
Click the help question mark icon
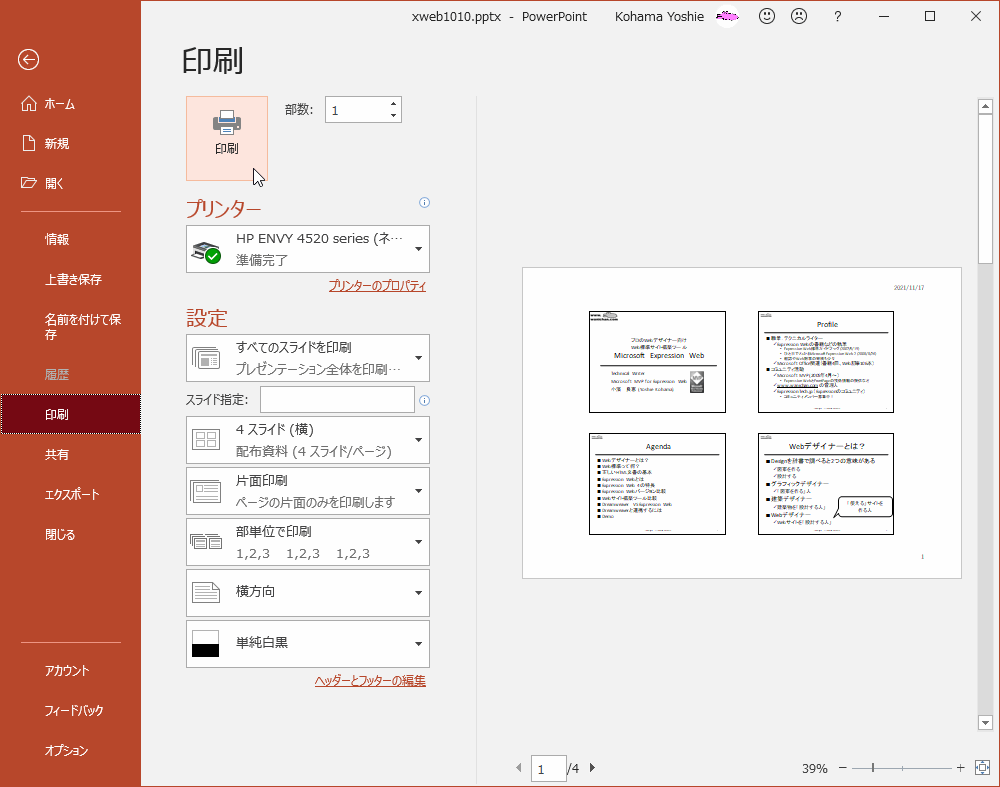pos(837,17)
